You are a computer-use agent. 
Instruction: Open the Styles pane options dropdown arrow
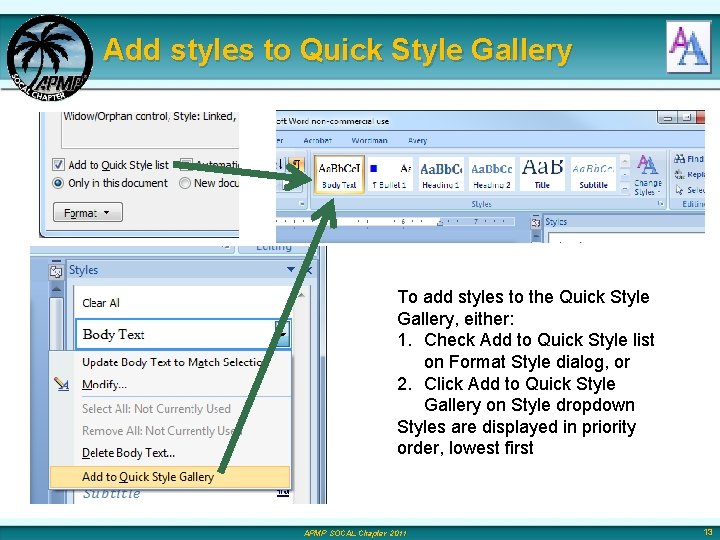[x=291, y=269]
